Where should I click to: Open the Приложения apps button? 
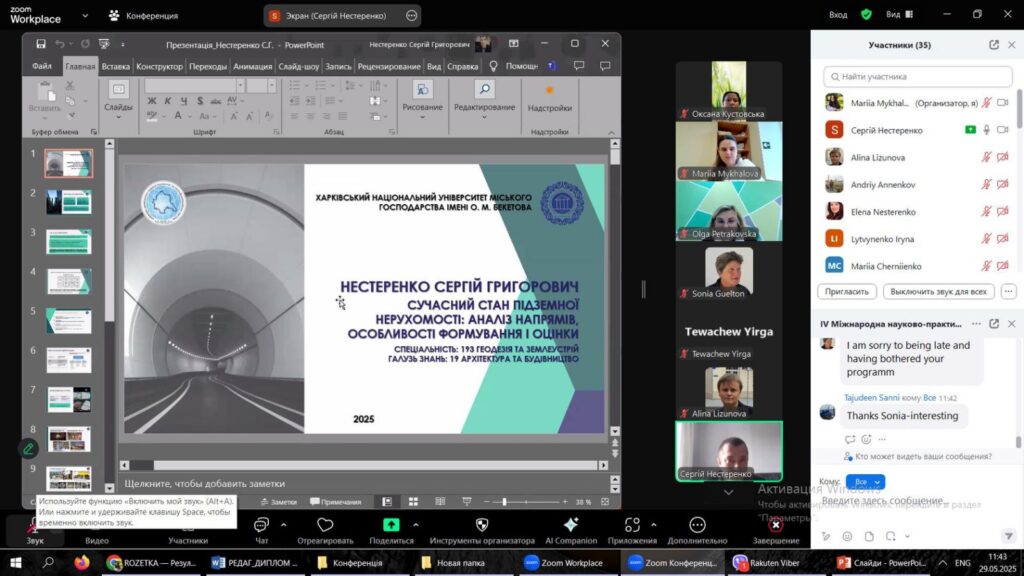[632, 530]
